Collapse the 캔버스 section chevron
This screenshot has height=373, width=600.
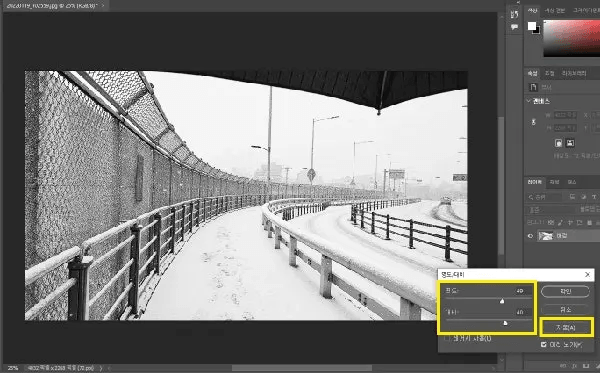(x=529, y=101)
